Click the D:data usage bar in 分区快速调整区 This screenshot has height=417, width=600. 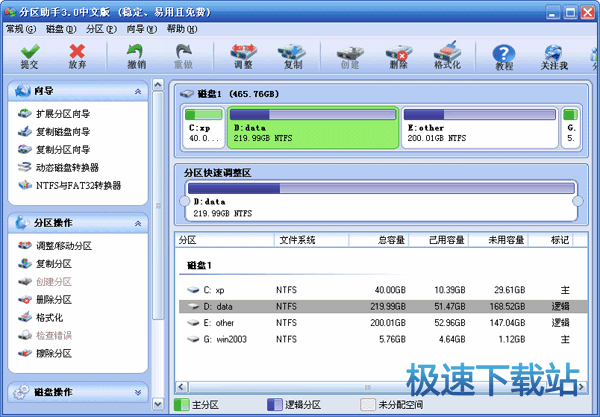[x=381, y=188]
